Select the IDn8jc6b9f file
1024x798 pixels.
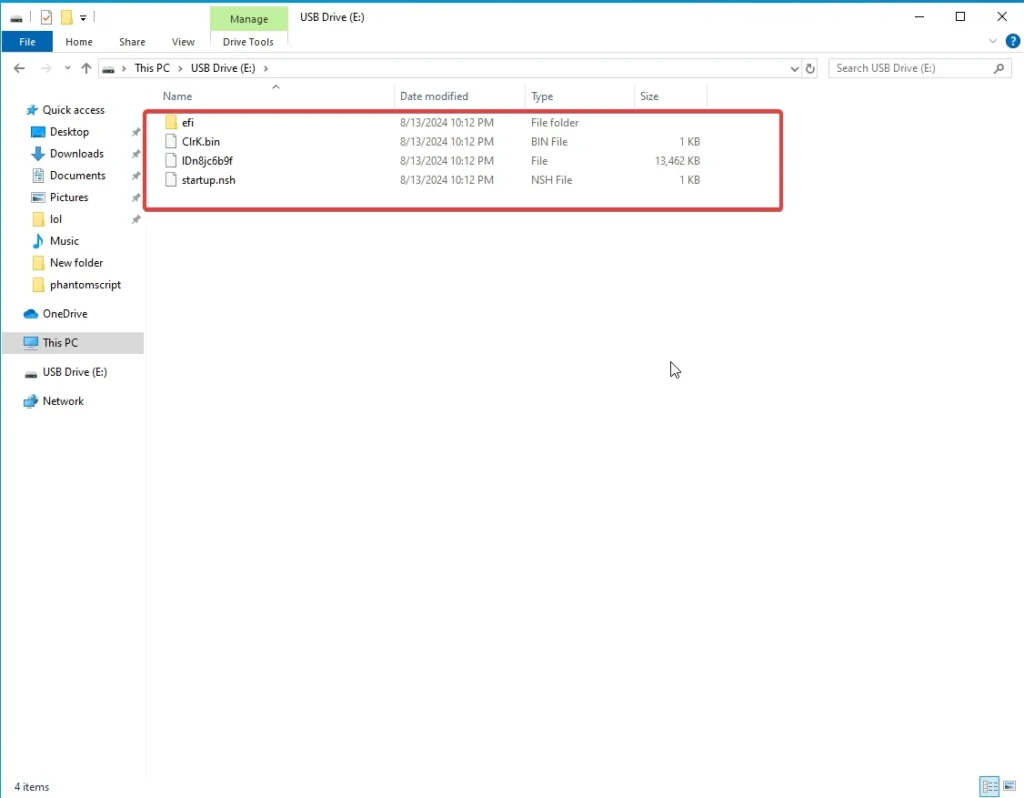pyautogui.click(x=204, y=160)
